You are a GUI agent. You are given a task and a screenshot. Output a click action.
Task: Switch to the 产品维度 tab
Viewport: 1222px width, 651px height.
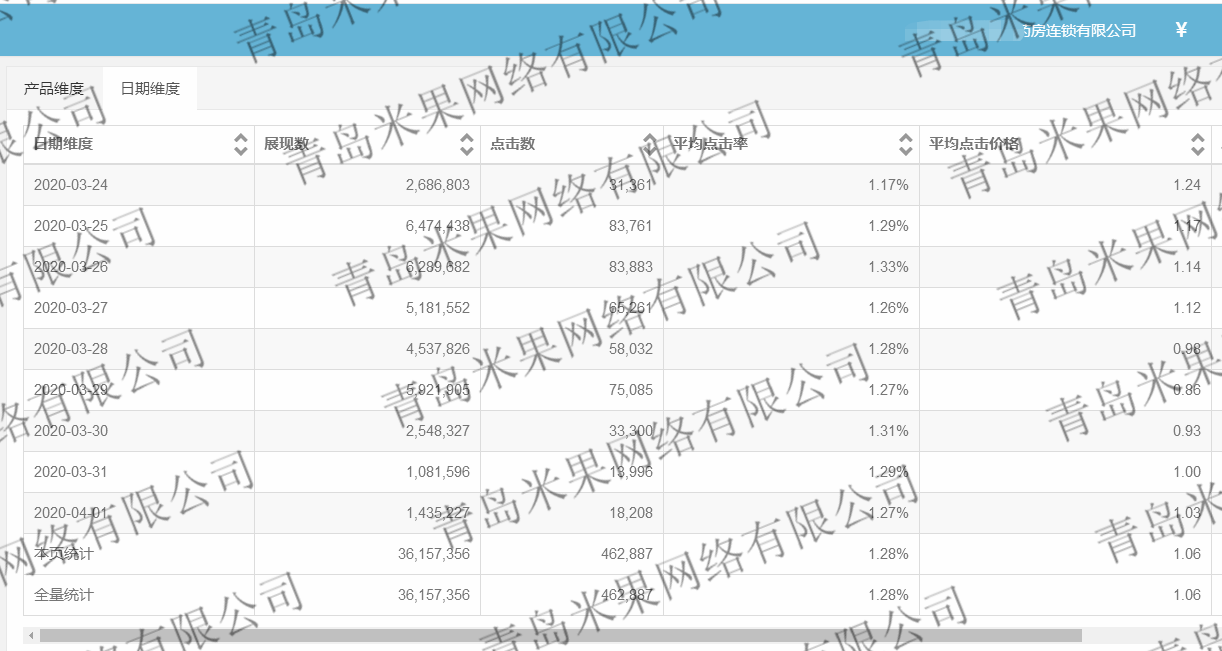pyautogui.click(x=54, y=89)
